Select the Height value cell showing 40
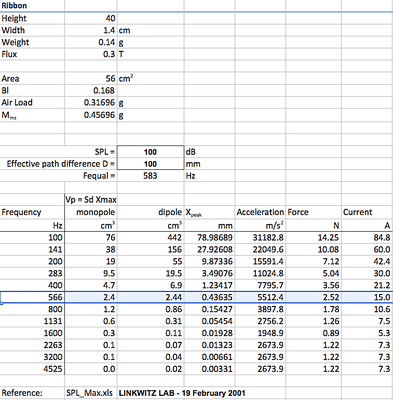 click(x=91, y=18)
